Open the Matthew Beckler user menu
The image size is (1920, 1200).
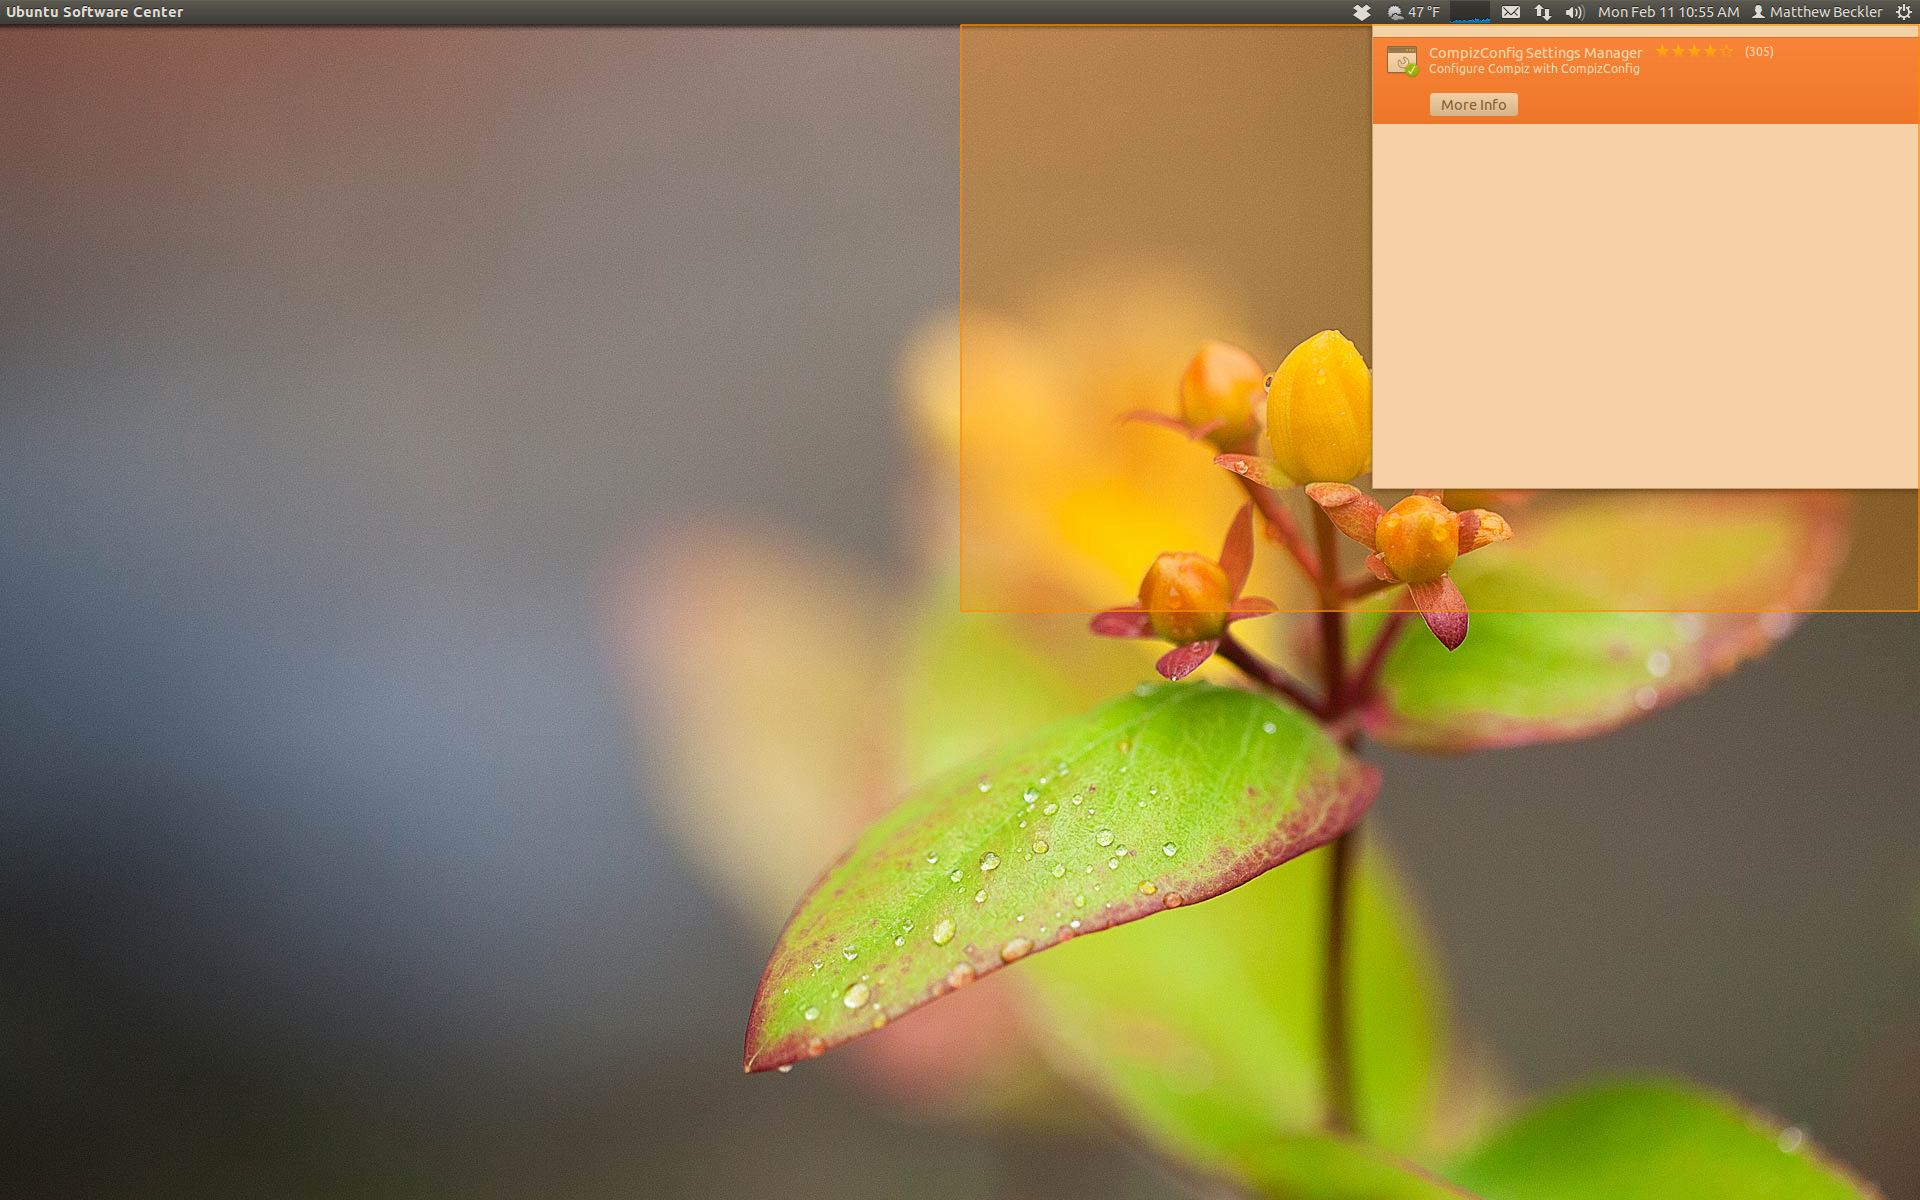coord(1817,12)
